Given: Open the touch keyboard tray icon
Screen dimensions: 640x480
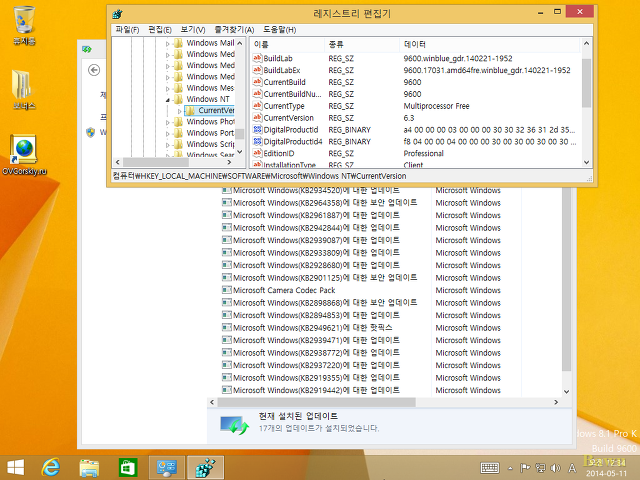Looking at the screenshot, I should 489,468.
